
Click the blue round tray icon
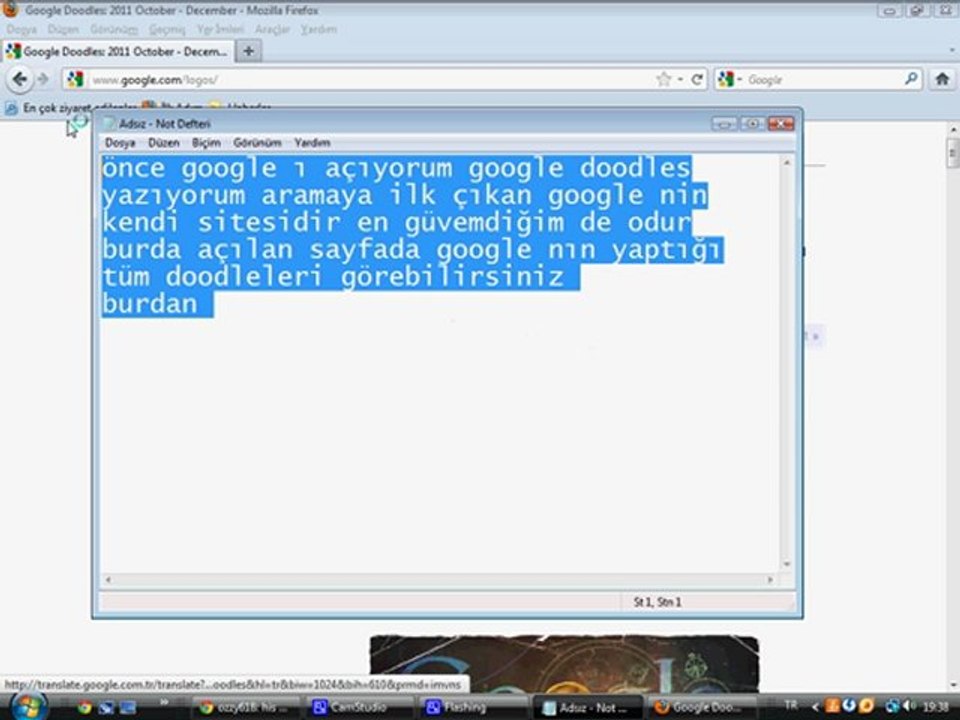pos(849,706)
